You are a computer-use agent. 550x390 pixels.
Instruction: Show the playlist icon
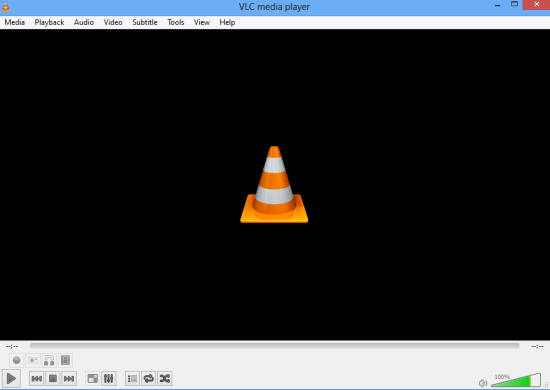(x=132, y=378)
